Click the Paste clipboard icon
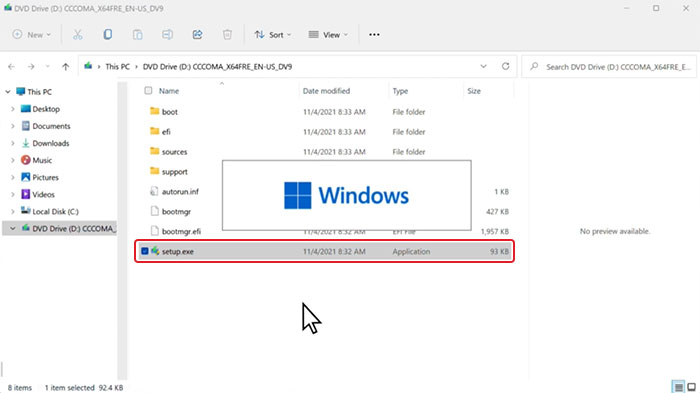This screenshot has height=393, width=700. click(x=138, y=34)
